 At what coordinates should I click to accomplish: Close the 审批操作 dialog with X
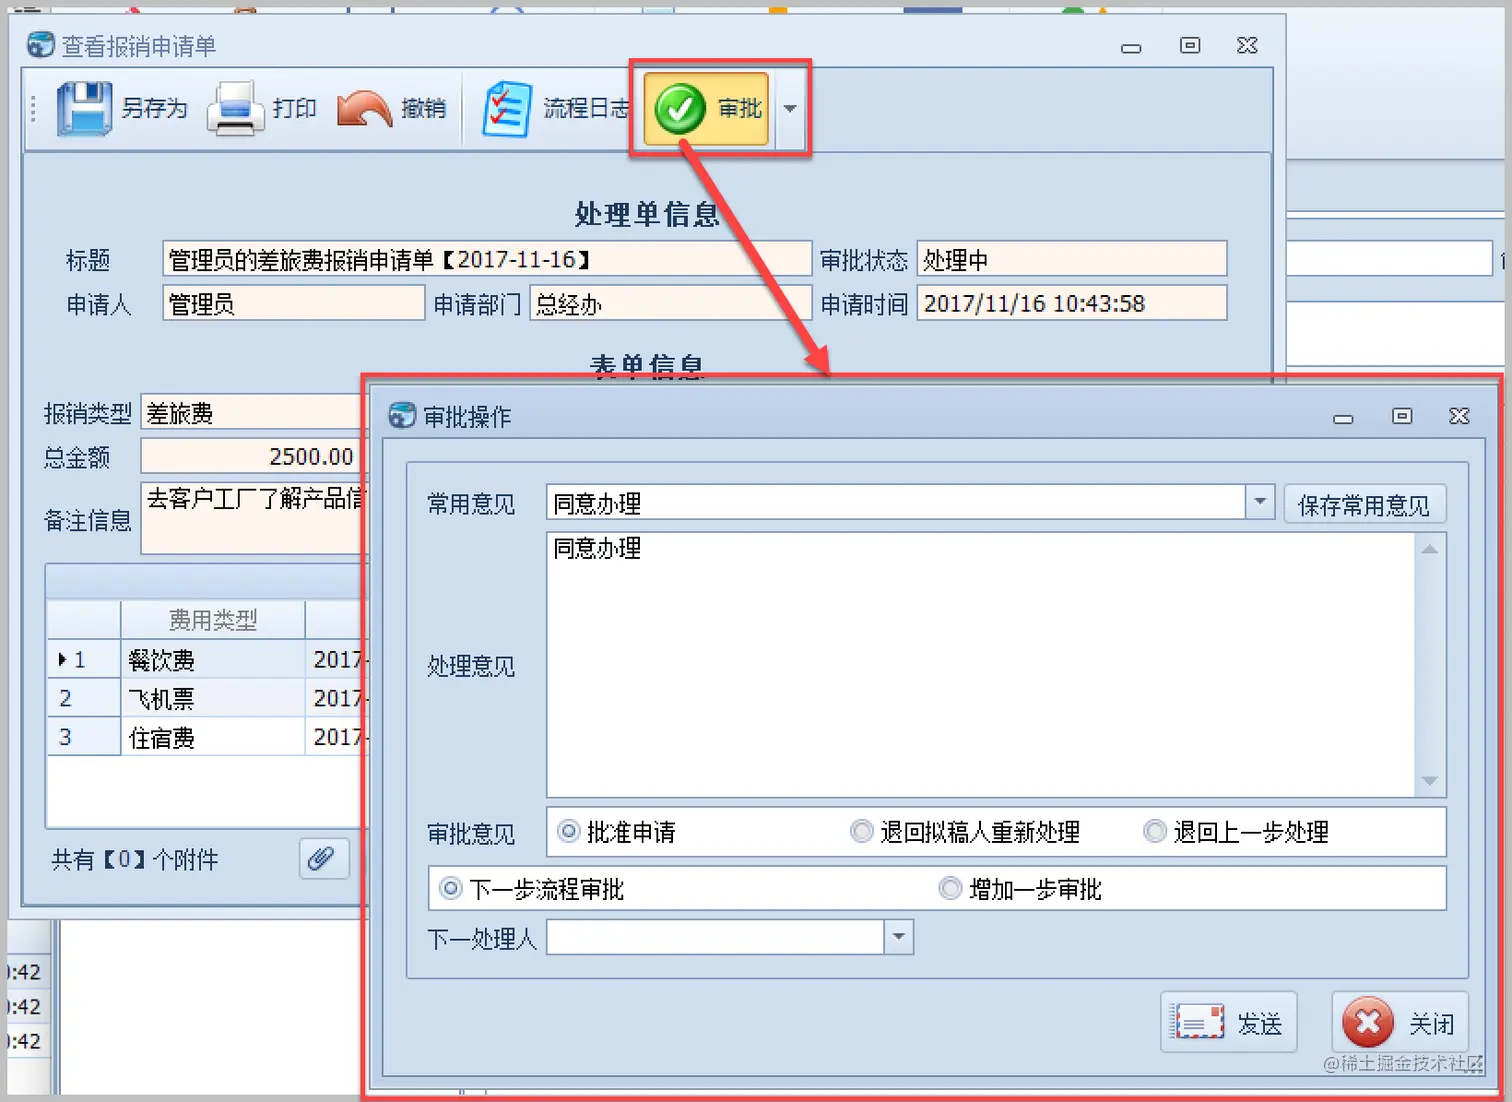[1460, 415]
